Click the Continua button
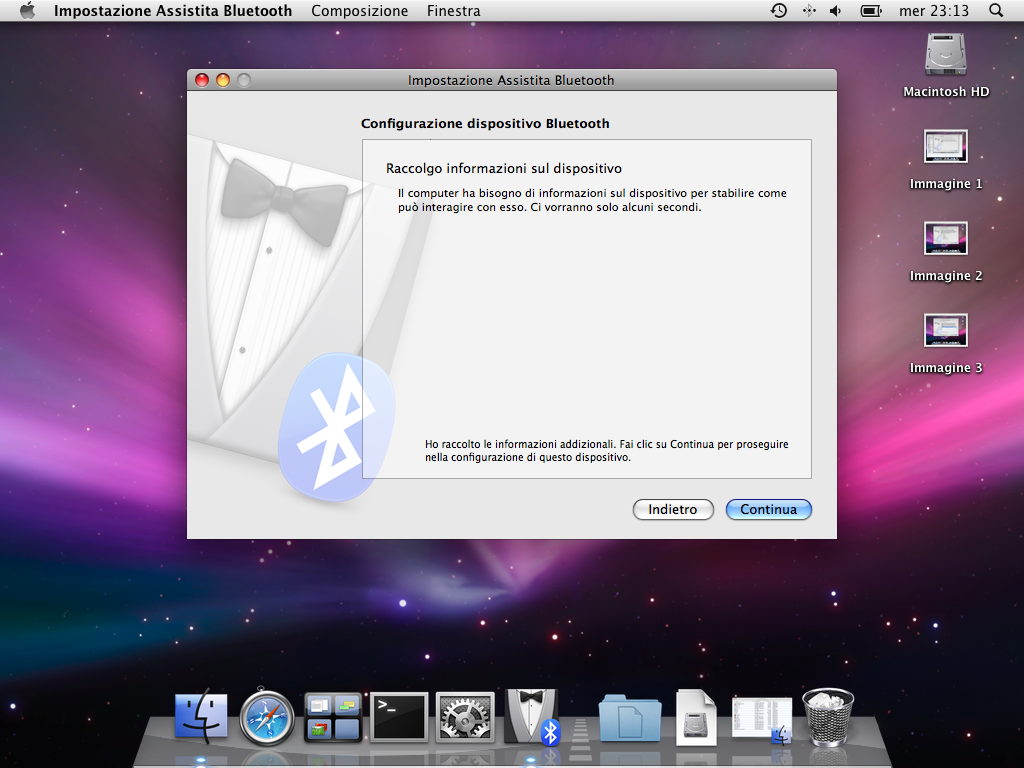Viewport: 1024px width, 768px height. click(x=769, y=509)
